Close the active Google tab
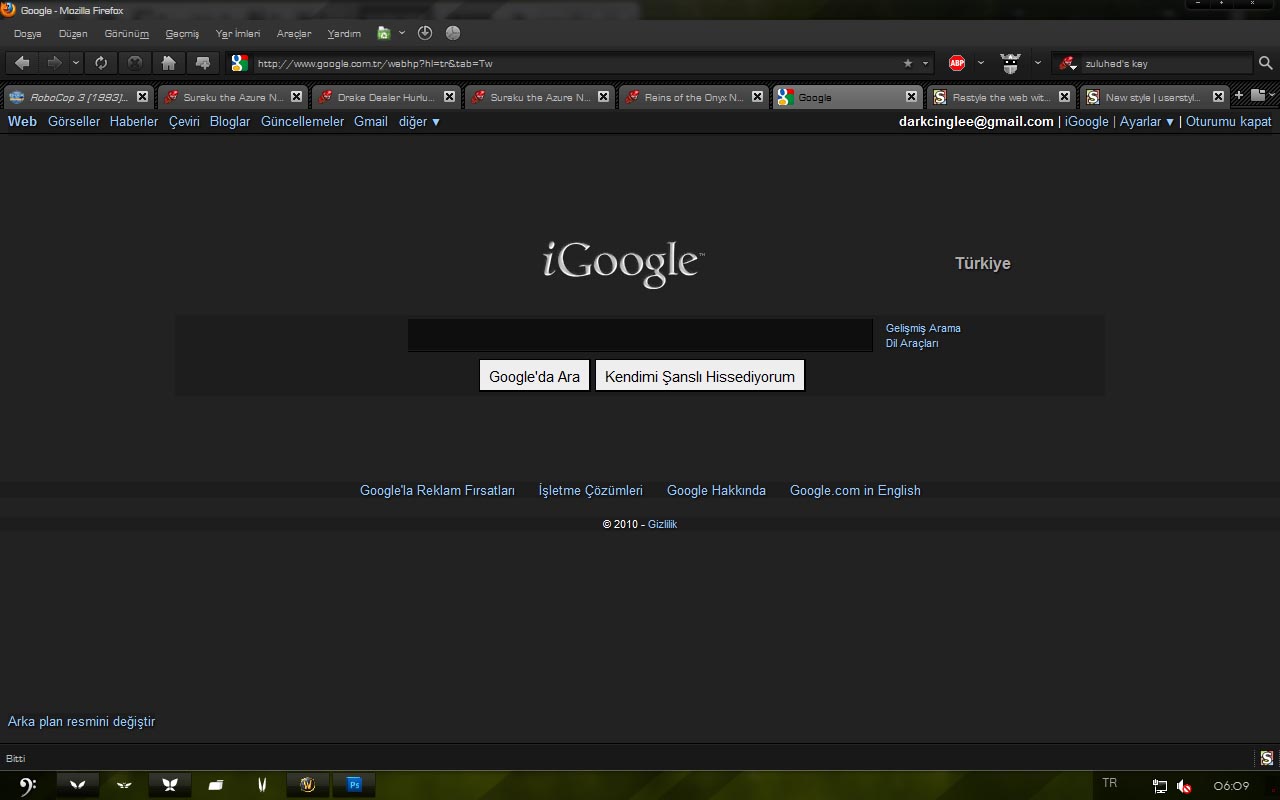Image resolution: width=1280 pixels, height=800 pixels. point(911,97)
